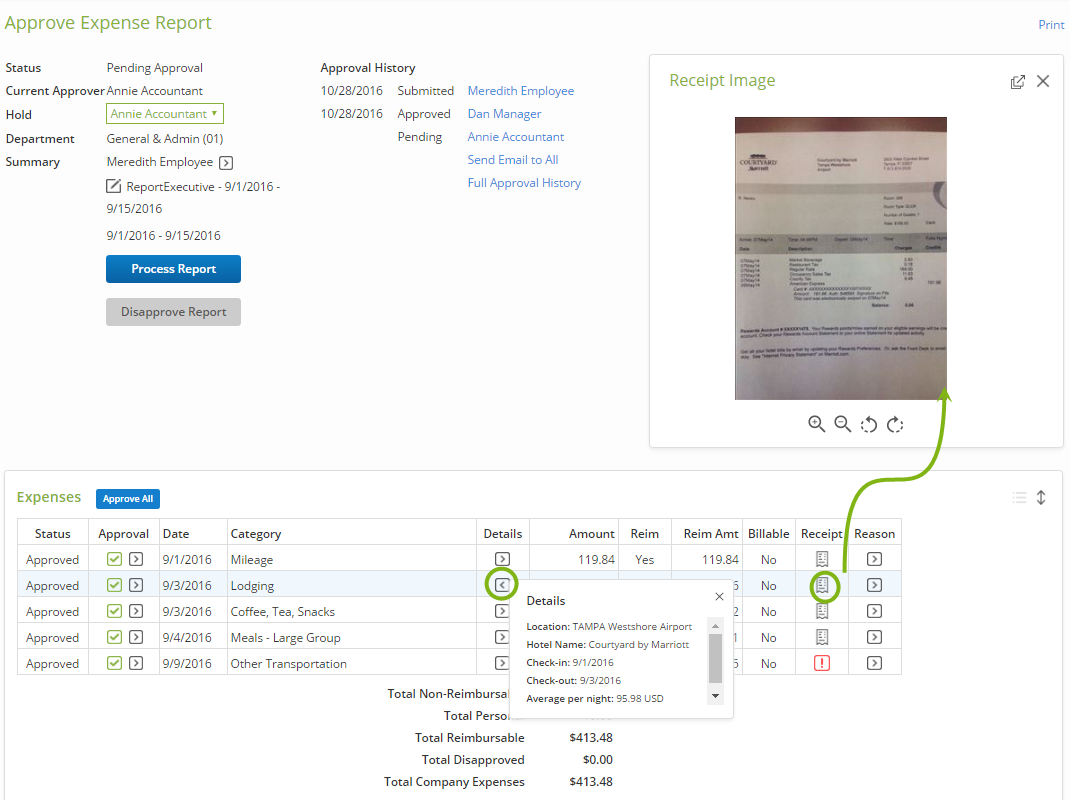Click the scroll down arrow in the Details popup
The height and width of the screenshot is (800, 1070).
point(715,696)
